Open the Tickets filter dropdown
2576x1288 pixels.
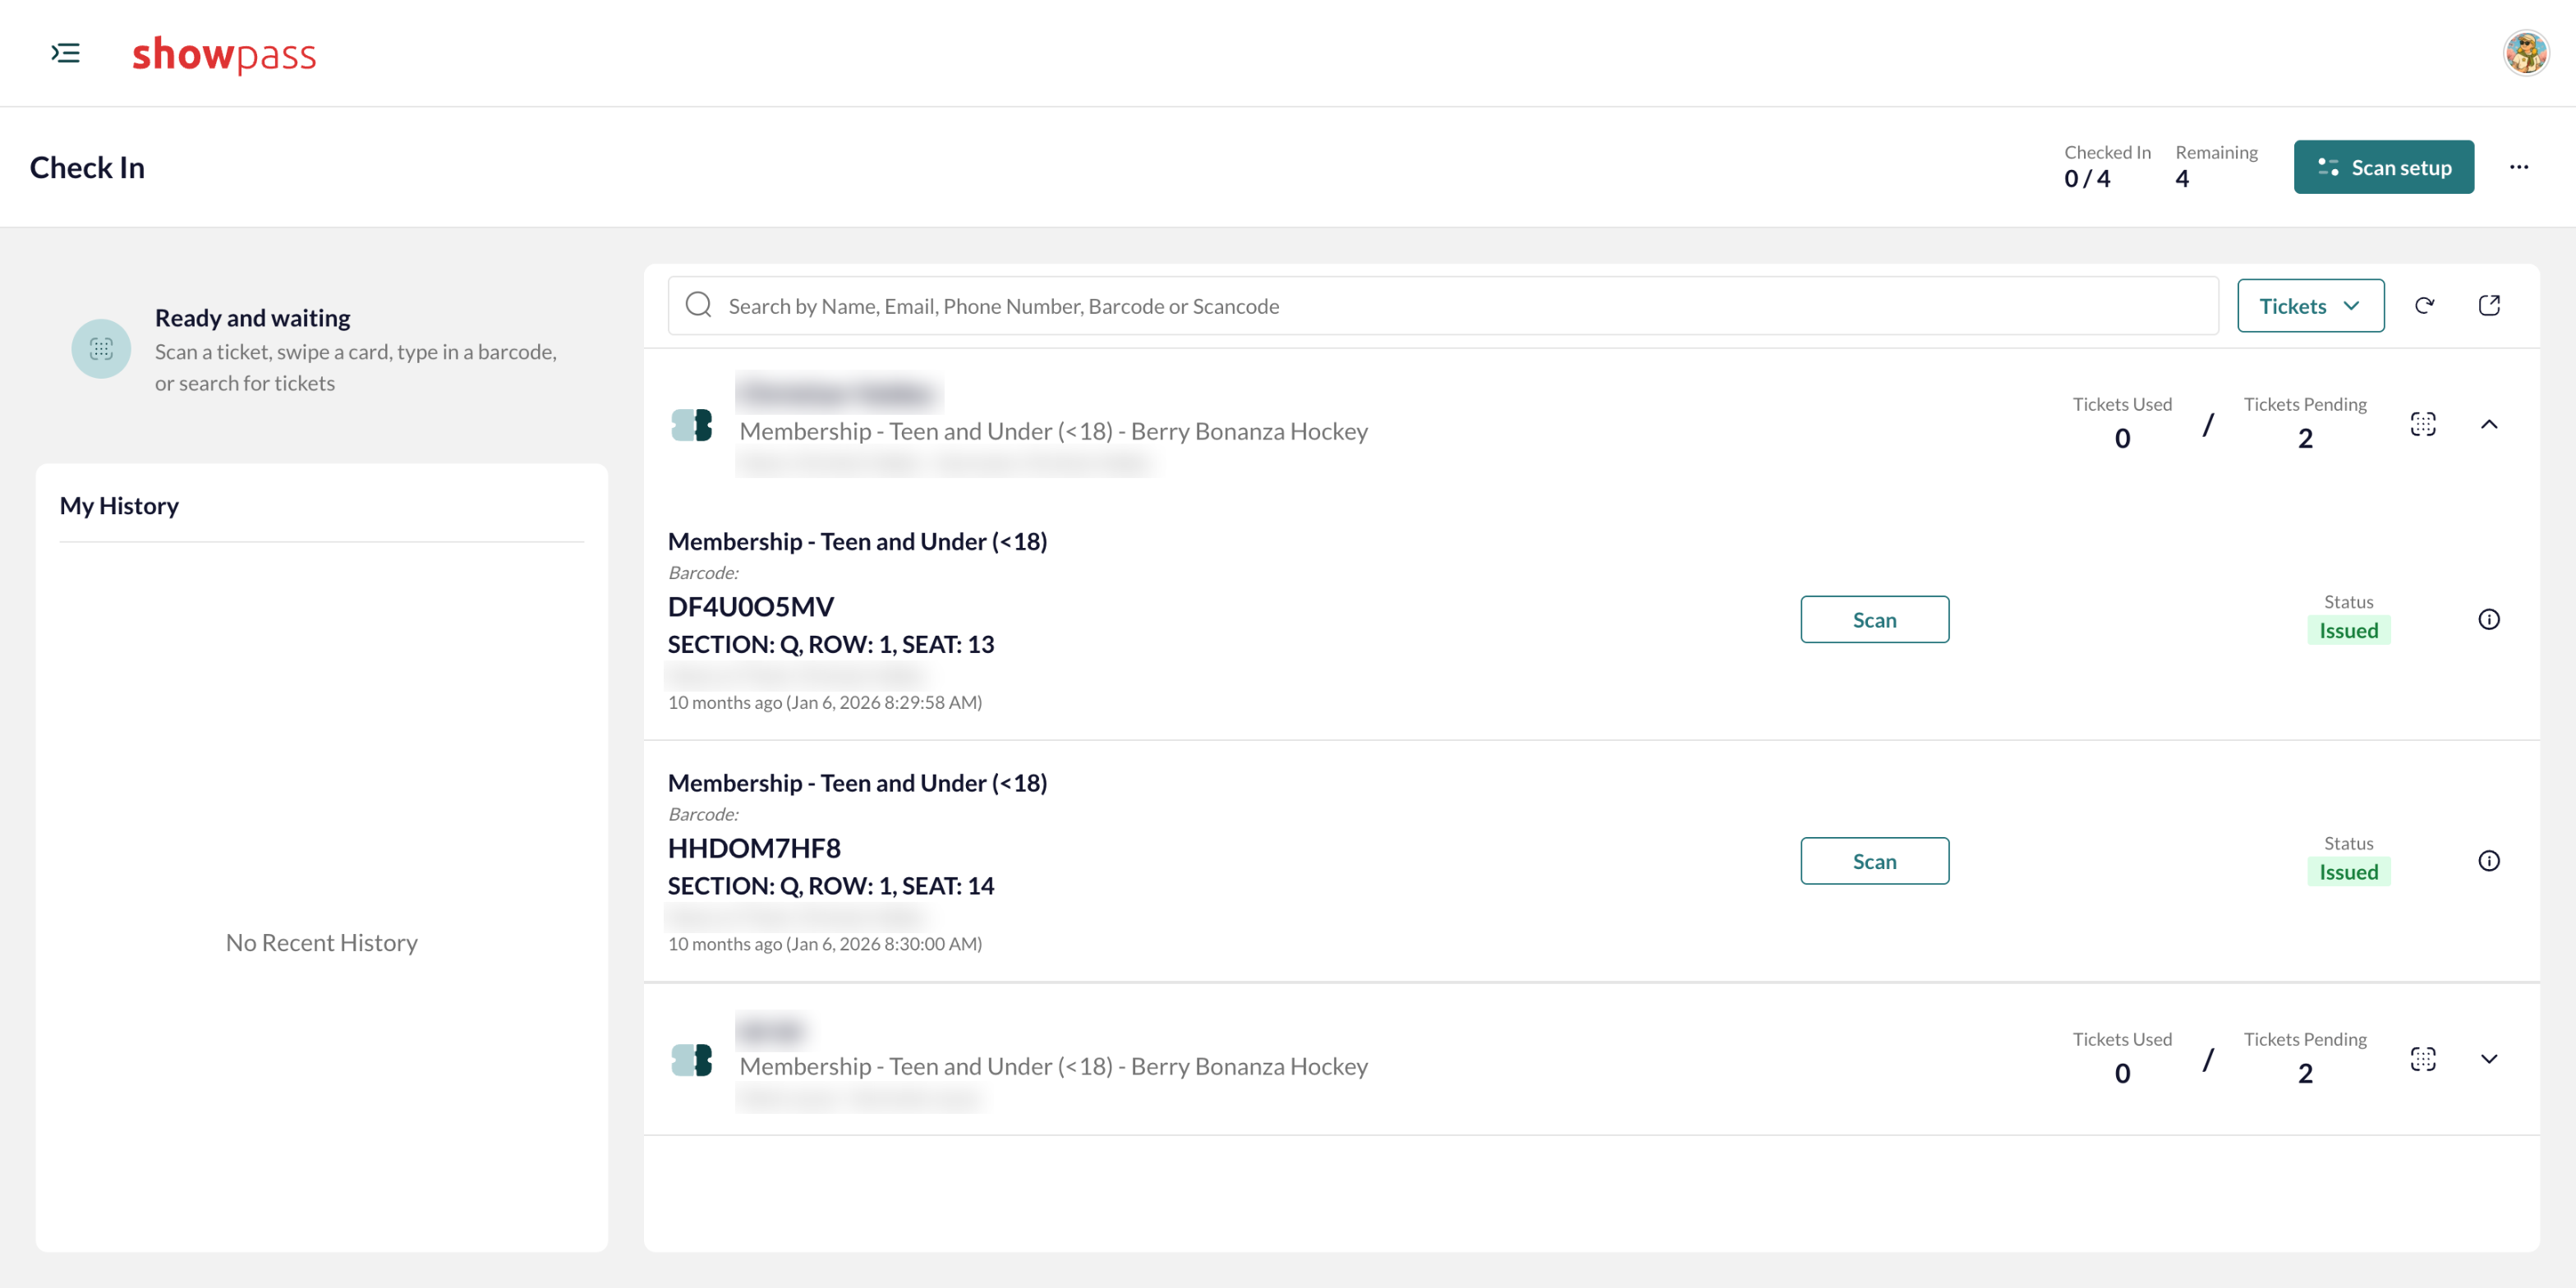[2310, 305]
